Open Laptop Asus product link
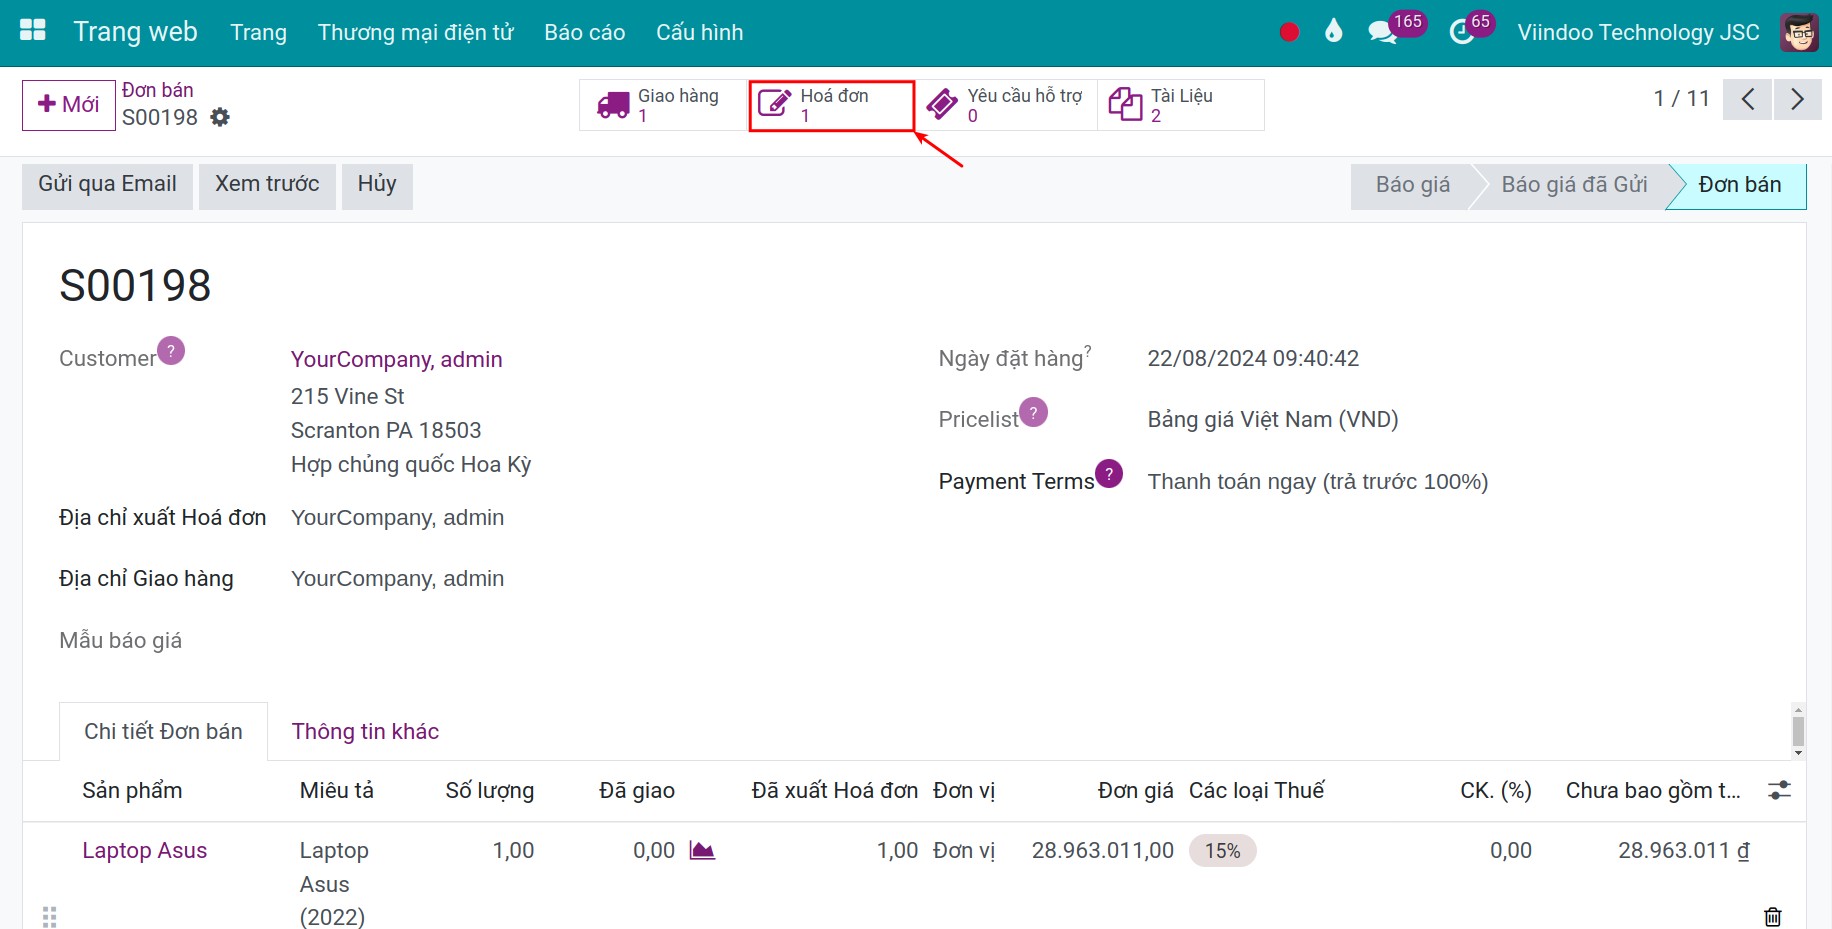The height and width of the screenshot is (929, 1832). click(x=144, y=850)
